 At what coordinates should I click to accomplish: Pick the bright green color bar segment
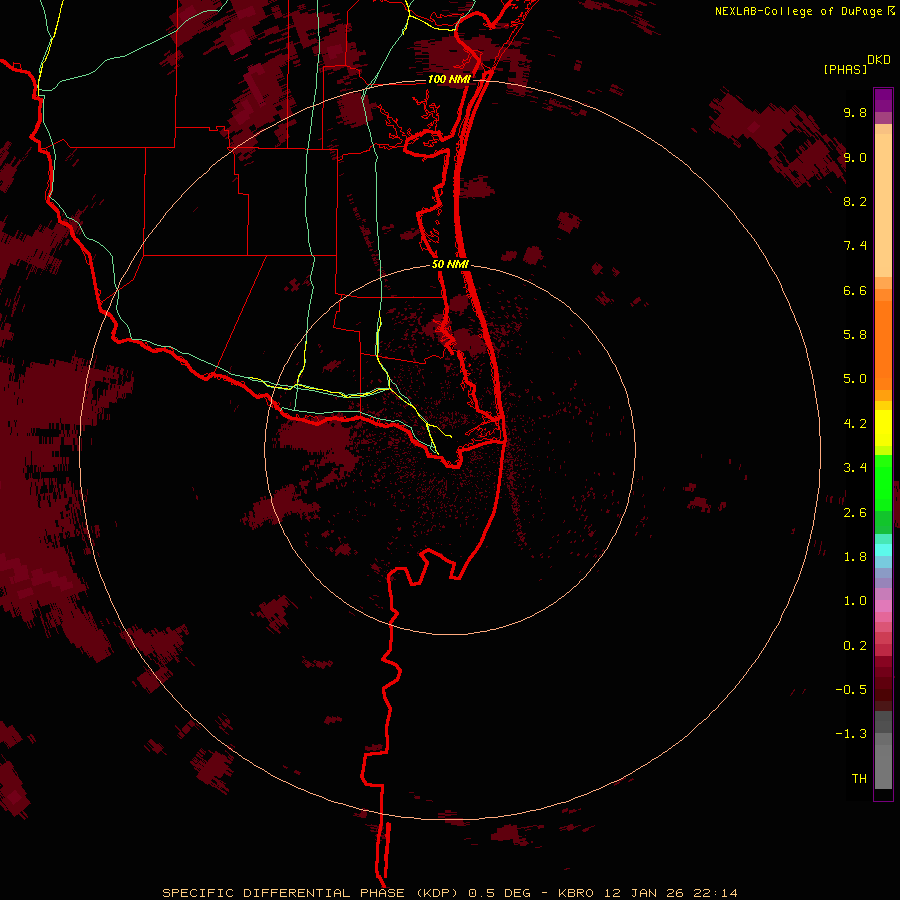point(883,483)
